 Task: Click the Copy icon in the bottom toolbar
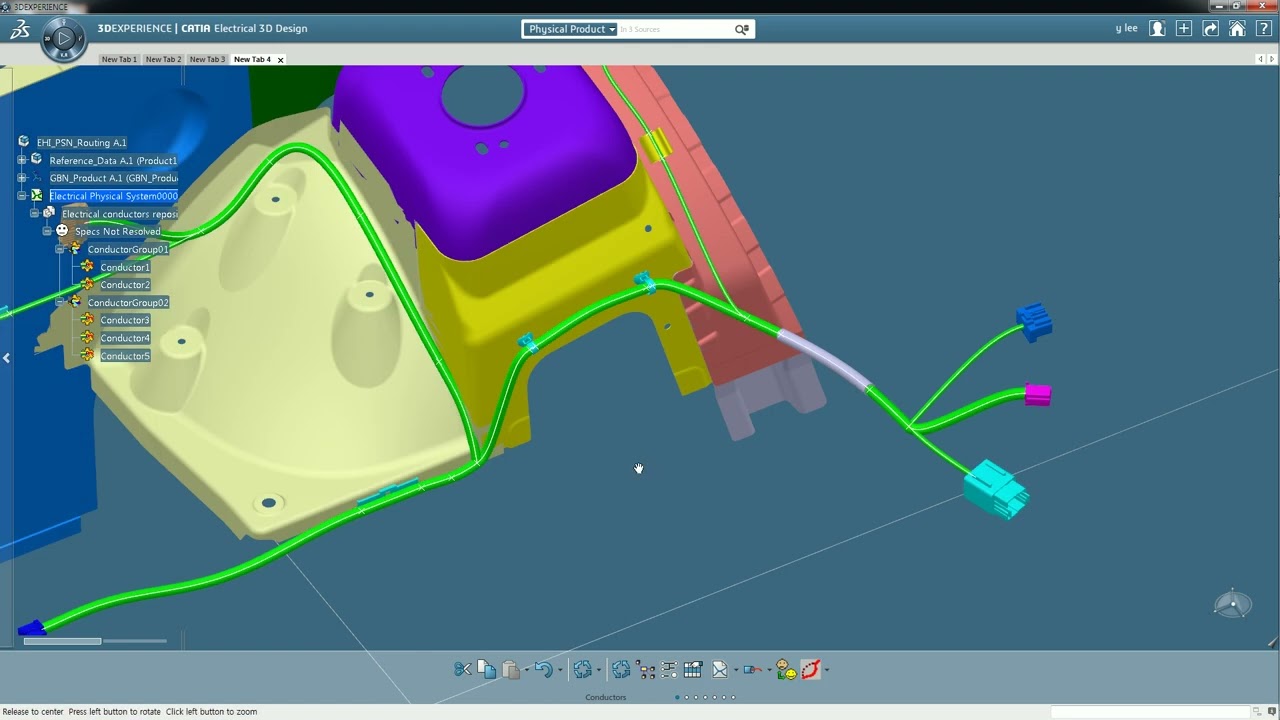487,669
